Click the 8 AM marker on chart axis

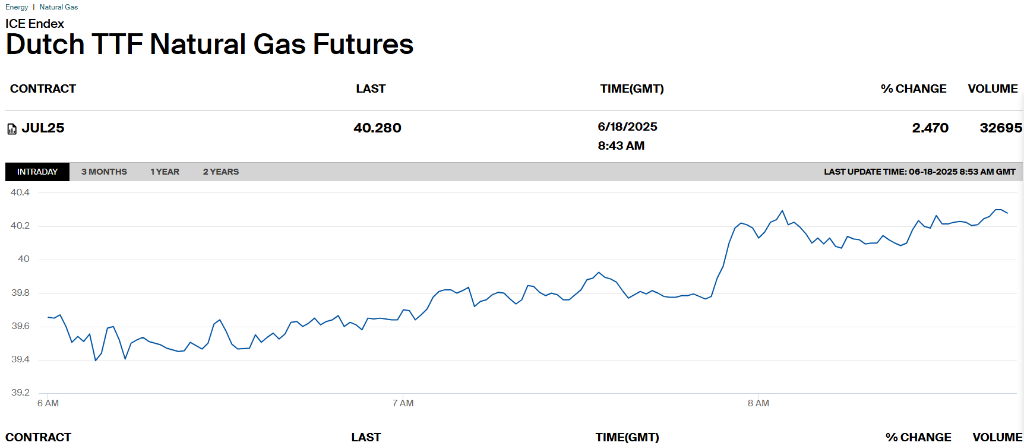pos(758,404)
